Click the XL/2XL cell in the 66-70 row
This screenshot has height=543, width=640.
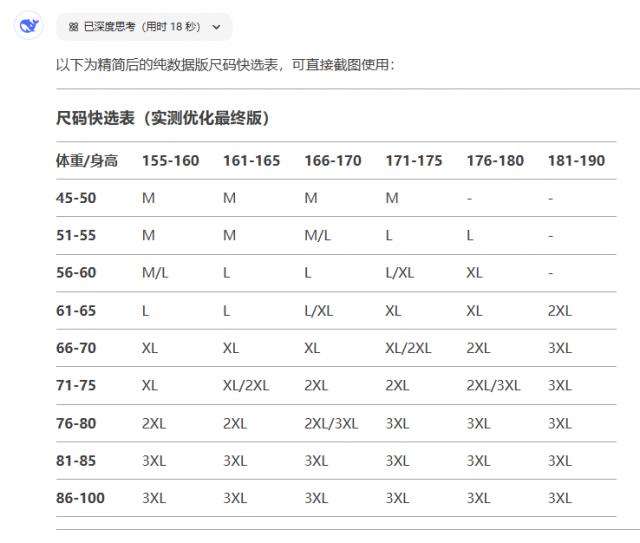[x=408, y=348]
